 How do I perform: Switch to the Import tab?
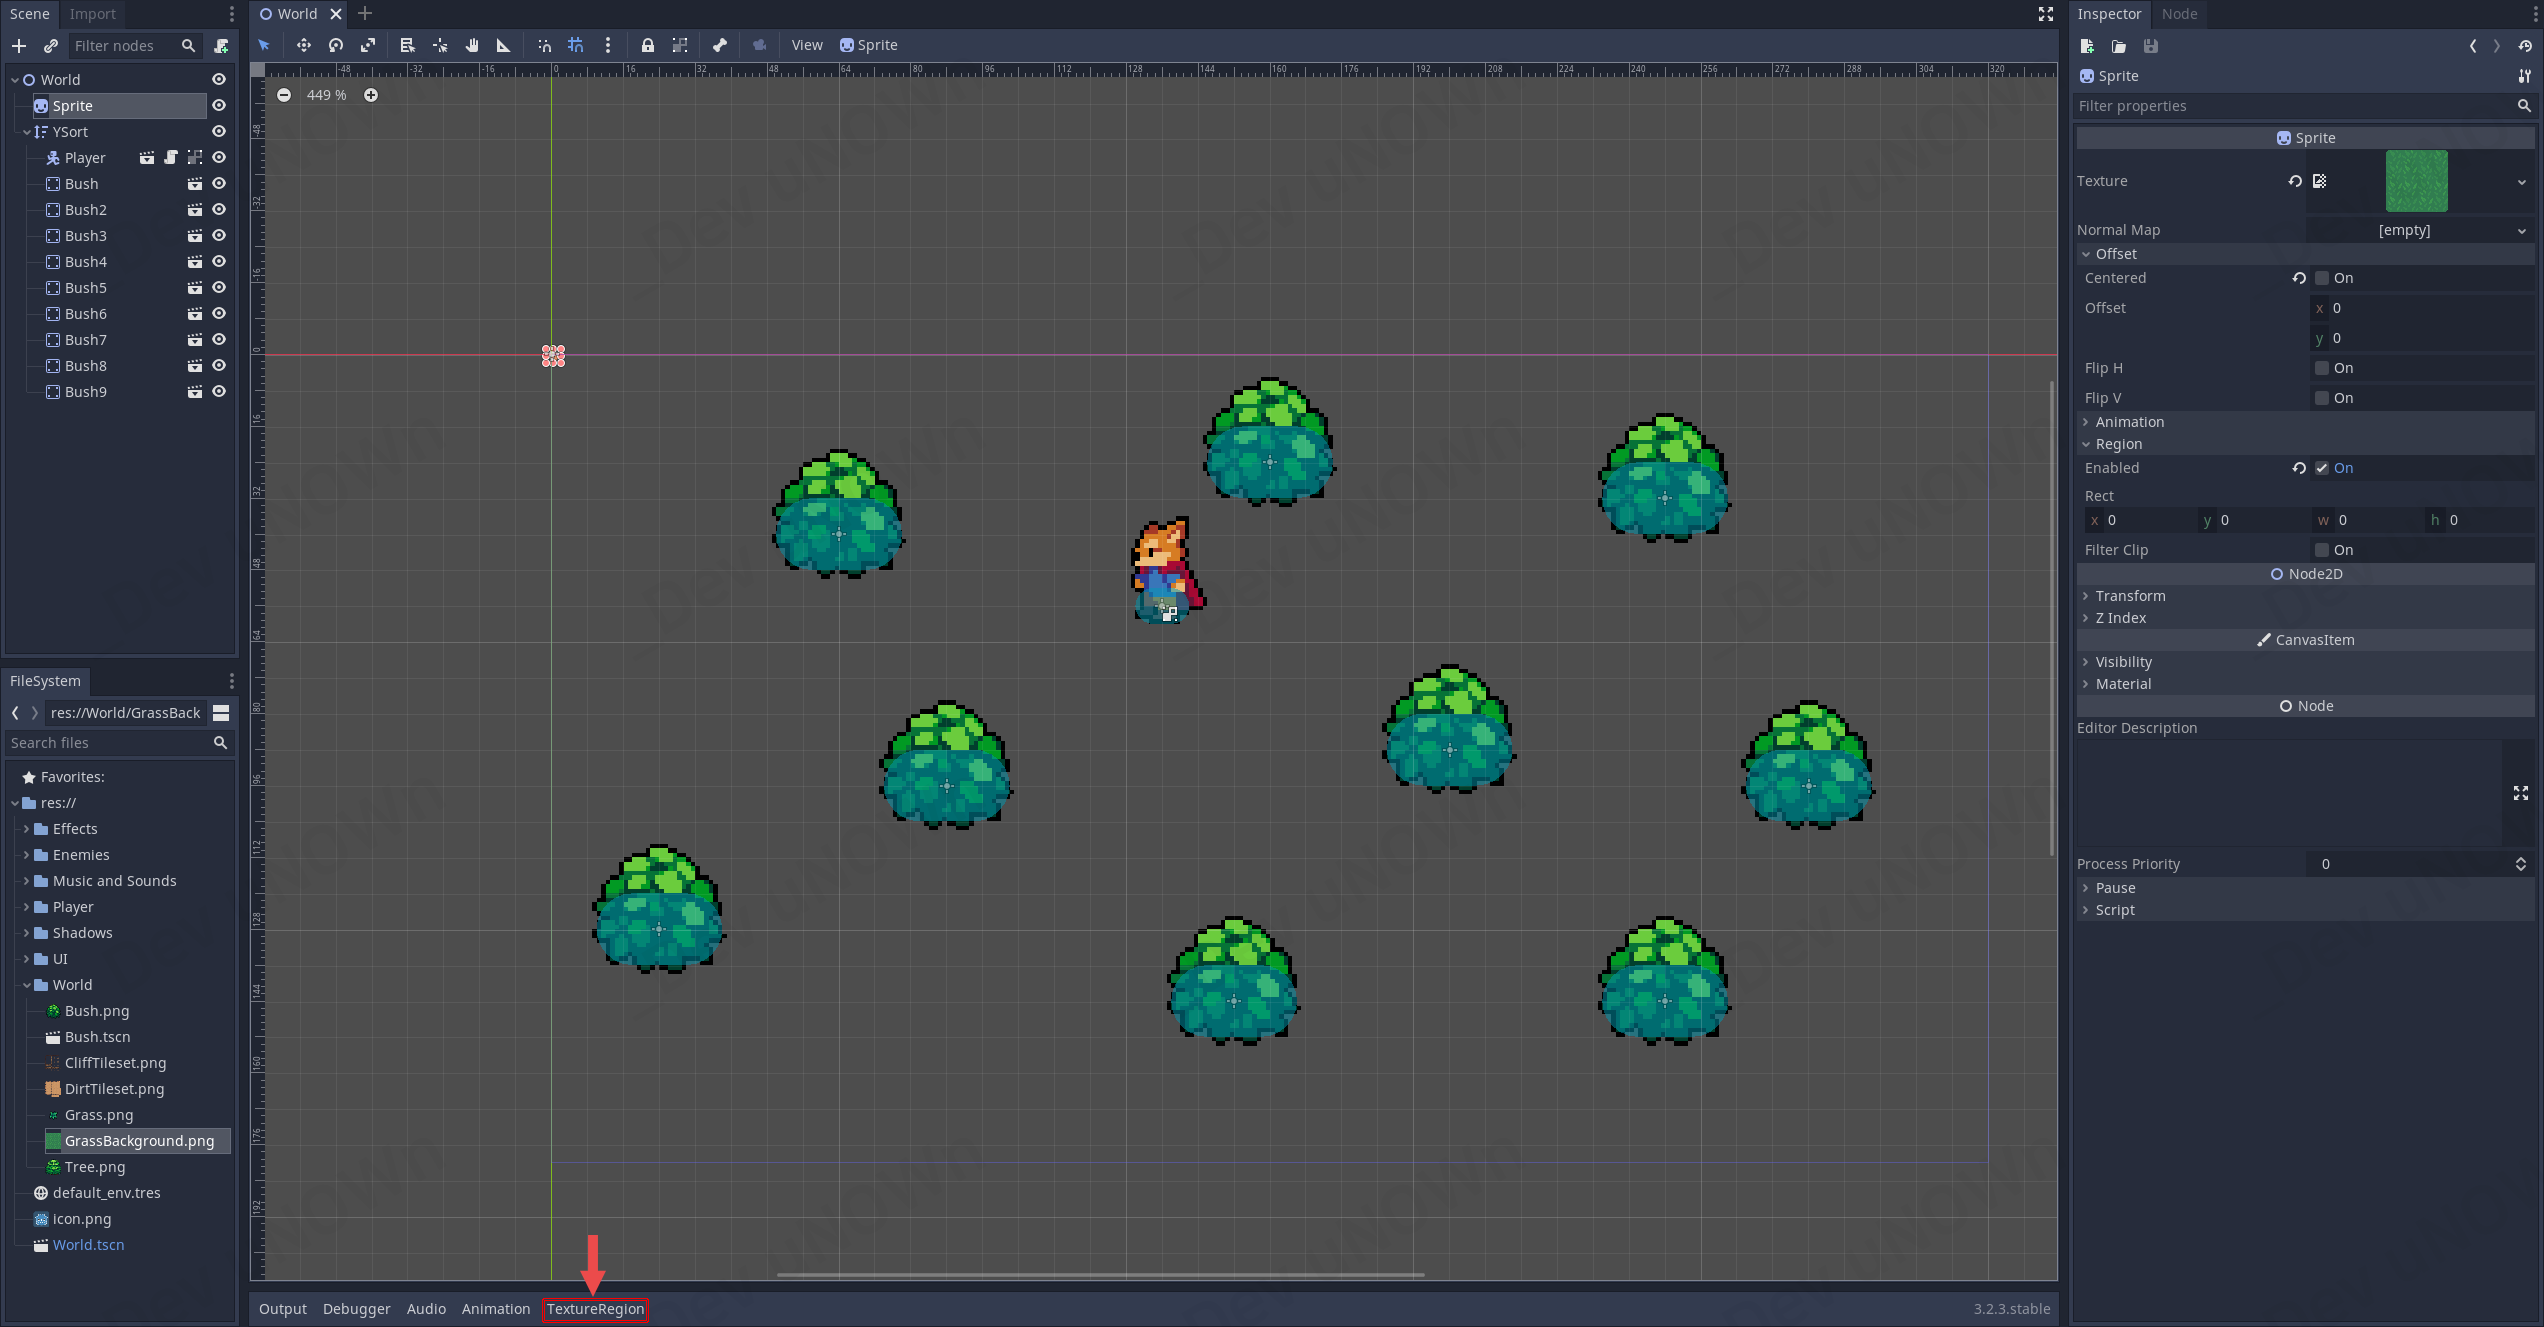[x=92, y=14]
